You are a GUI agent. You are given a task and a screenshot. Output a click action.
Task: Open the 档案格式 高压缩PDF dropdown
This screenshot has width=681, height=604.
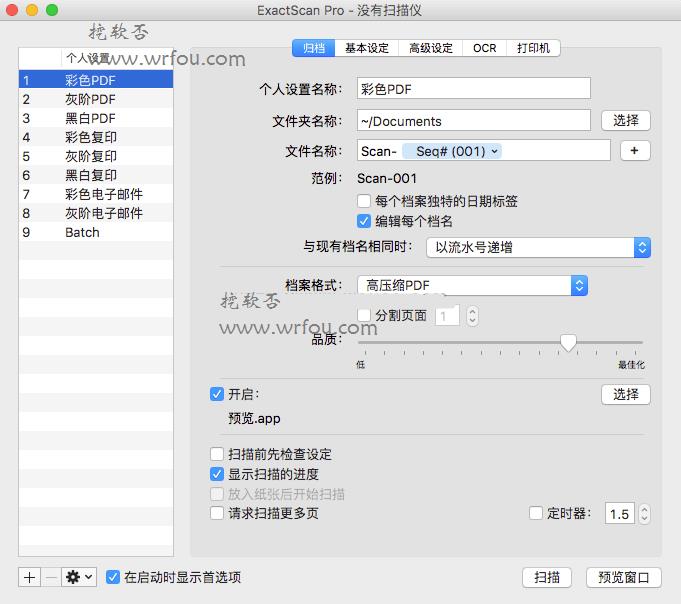pyautogui.click(x=472, y=285)
